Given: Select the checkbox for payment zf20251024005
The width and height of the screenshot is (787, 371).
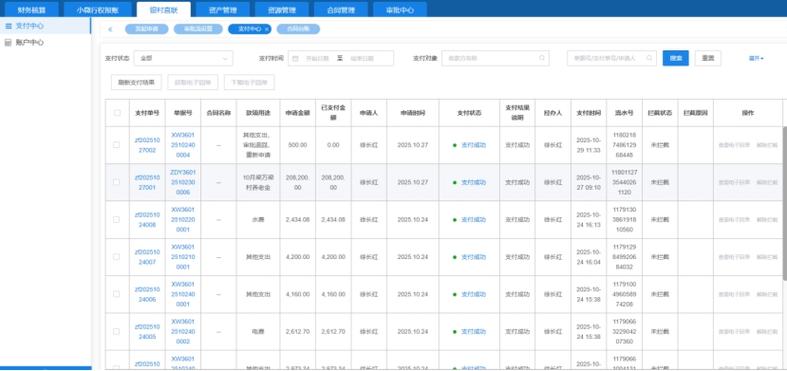Looking at the screenshot, I should pyautogui.click(x=117, y=332).
